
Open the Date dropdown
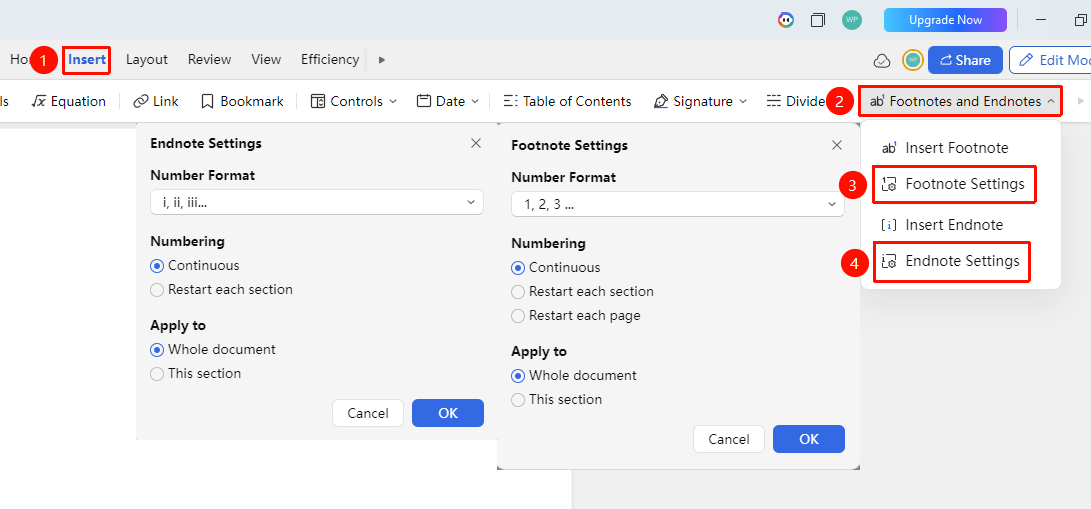point(447,102)
